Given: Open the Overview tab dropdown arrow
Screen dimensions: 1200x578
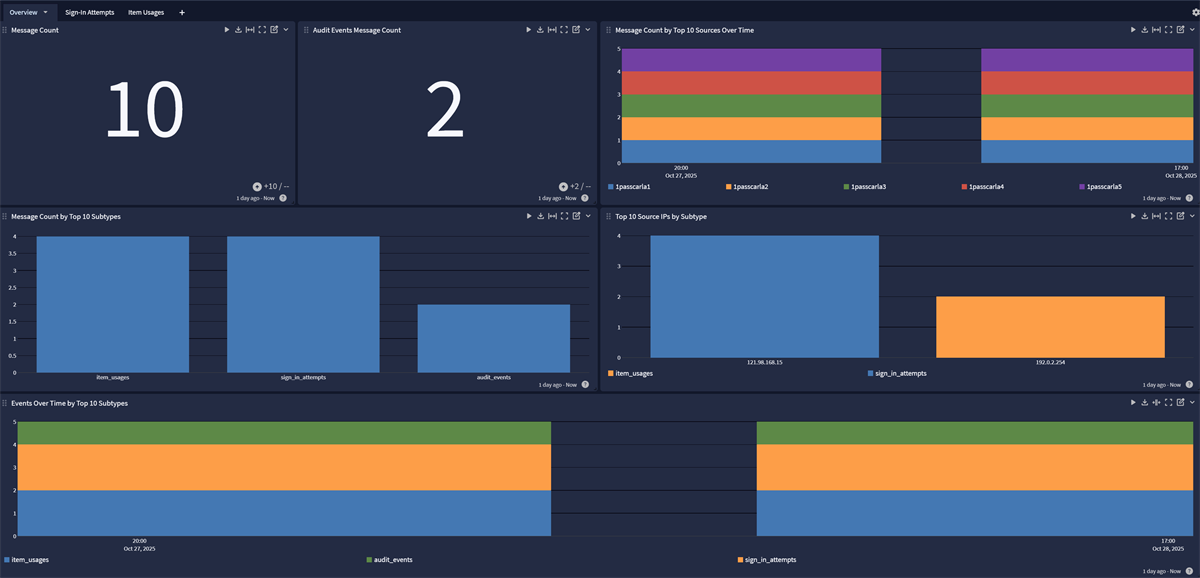Looking at the screenshot, I should [45, 12].
